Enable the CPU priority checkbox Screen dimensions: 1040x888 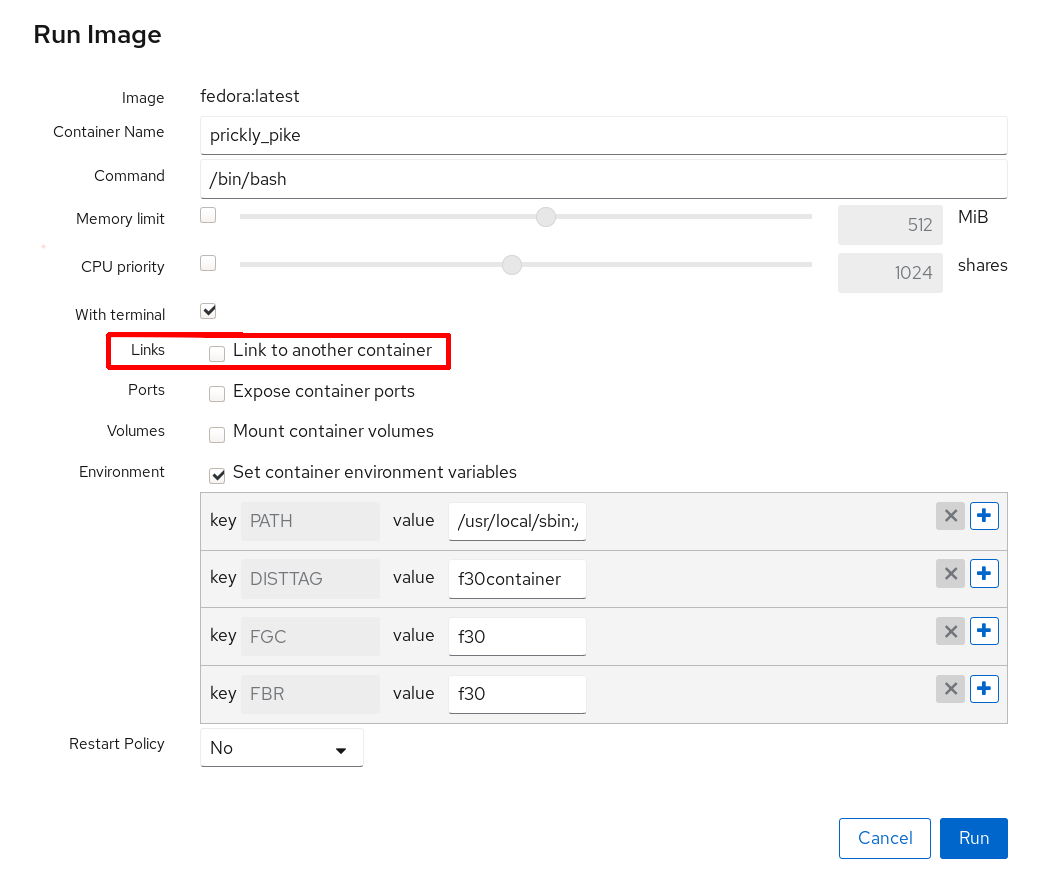pyautogui.click(x=208, y=263)
